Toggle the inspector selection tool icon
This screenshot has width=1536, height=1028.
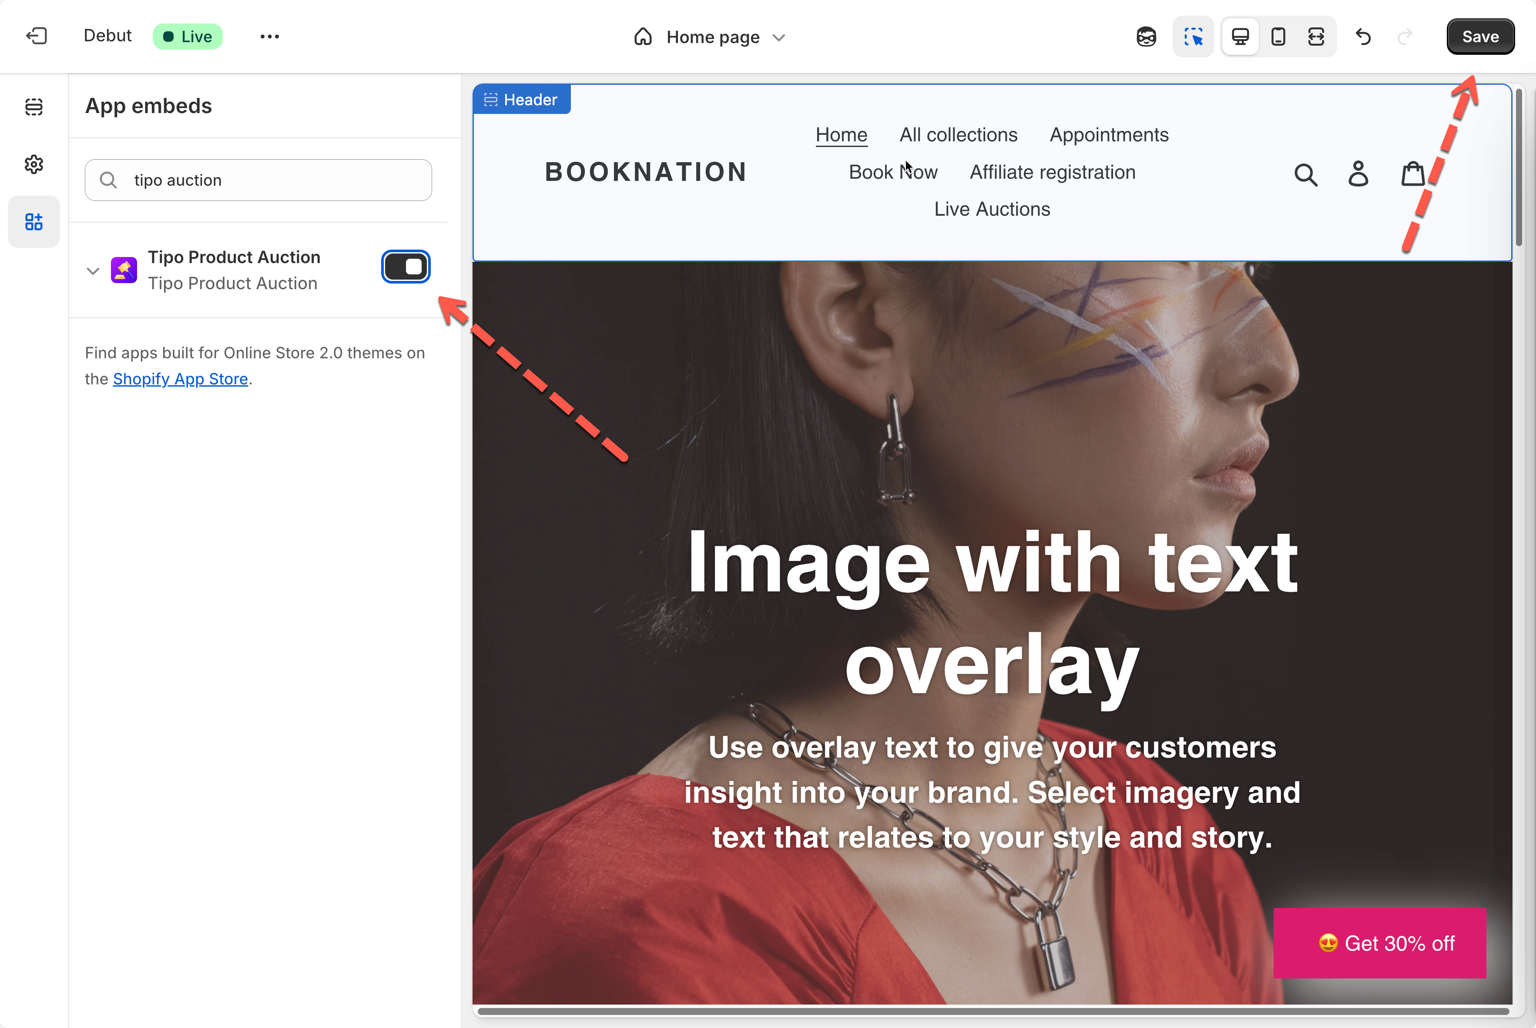[1193, 37]
